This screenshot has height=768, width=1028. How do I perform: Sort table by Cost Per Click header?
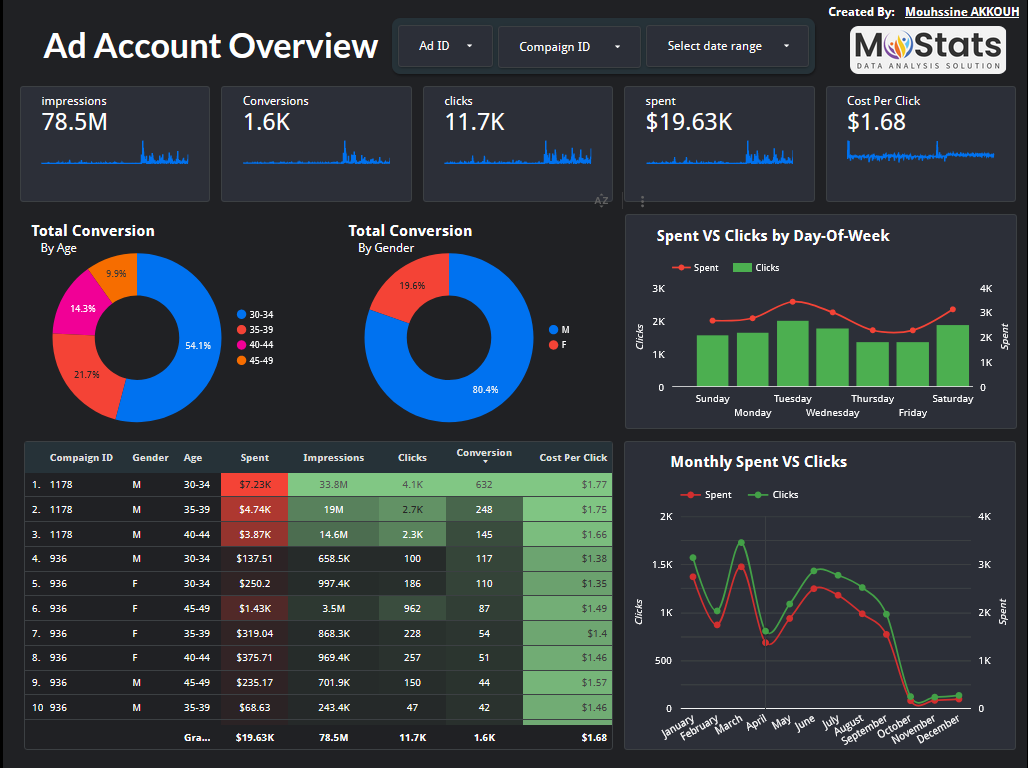click(573, 458)
